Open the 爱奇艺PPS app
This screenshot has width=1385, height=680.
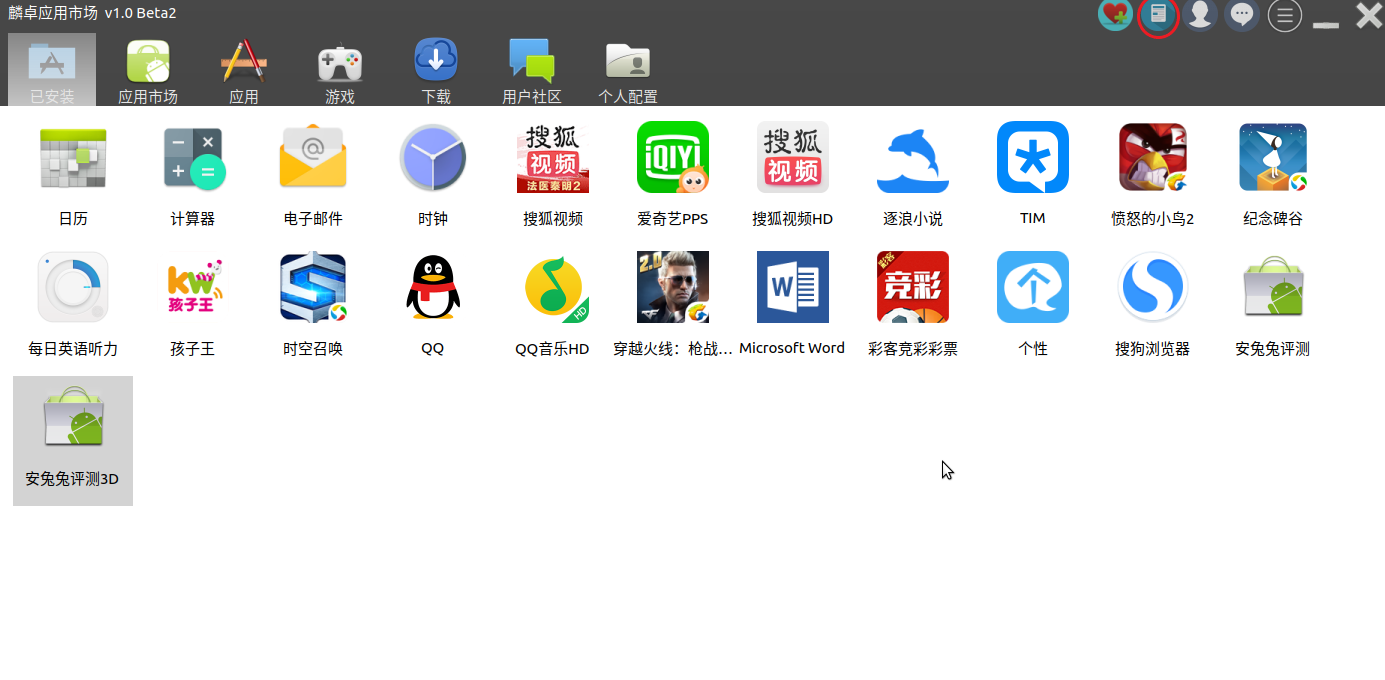coord(673,157)
